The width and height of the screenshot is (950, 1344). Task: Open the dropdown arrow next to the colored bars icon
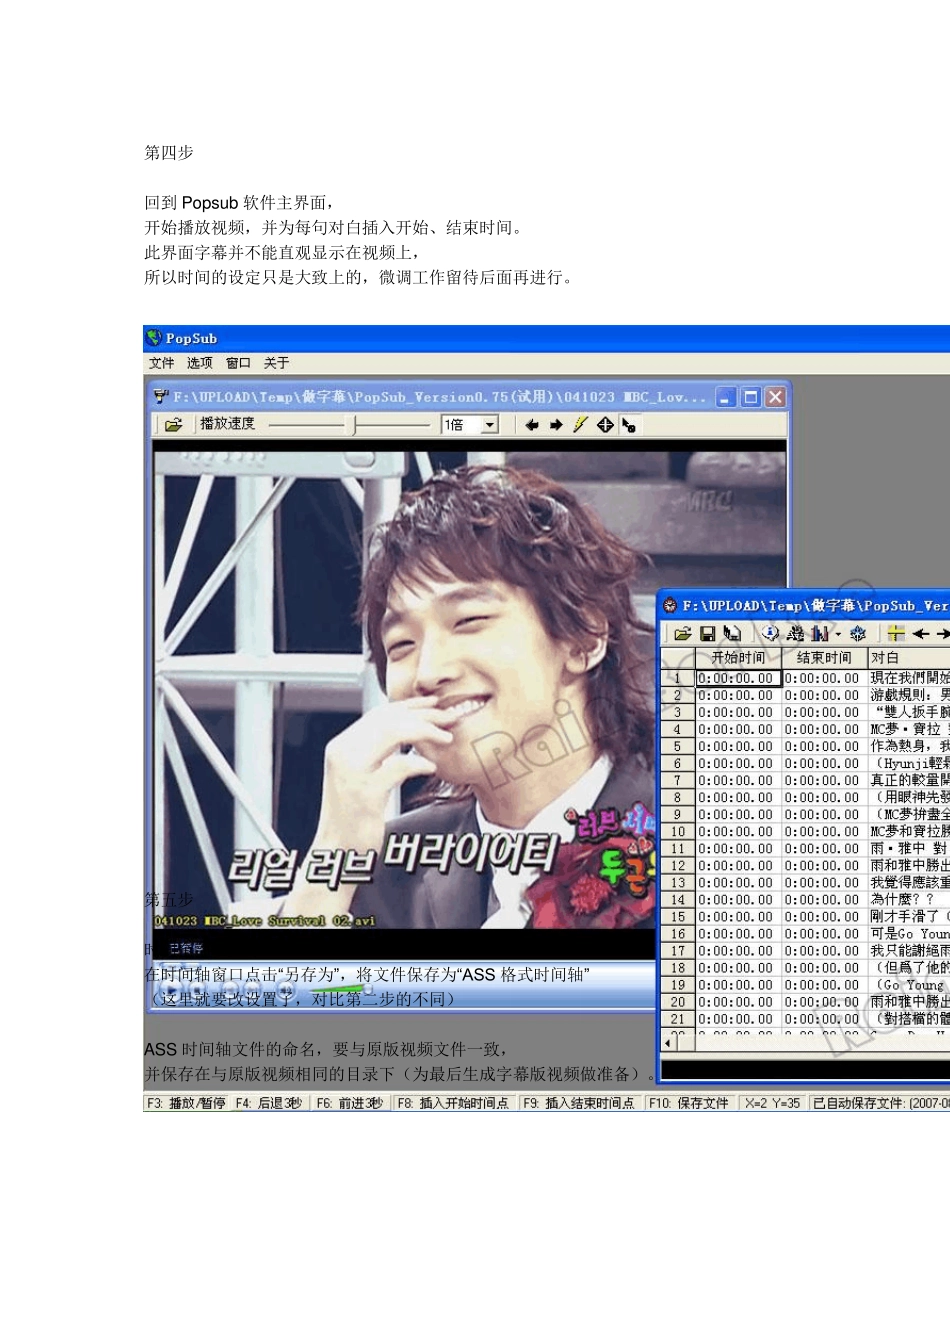coord(838,634)
